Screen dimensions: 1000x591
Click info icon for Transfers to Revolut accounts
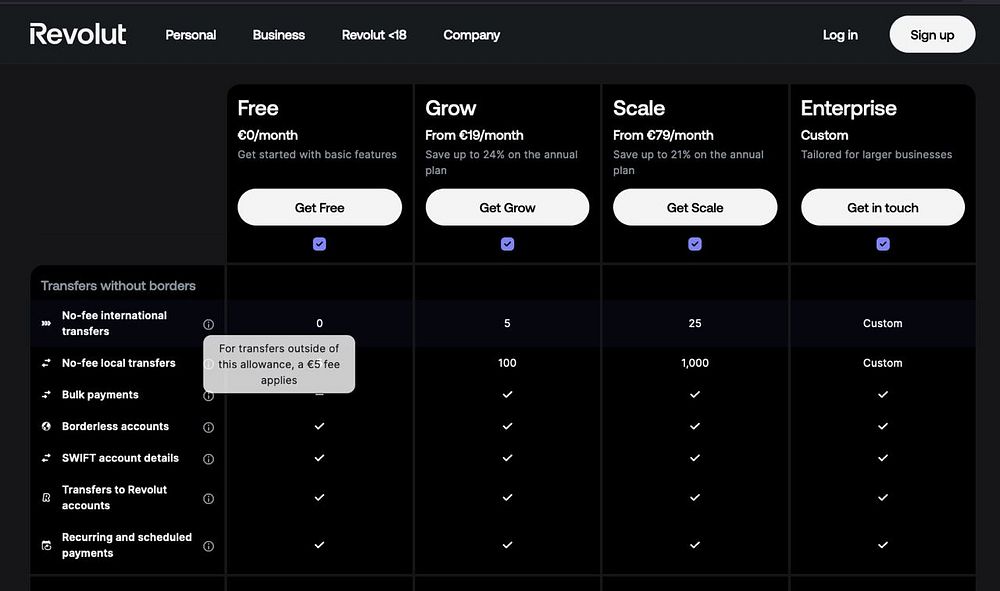[x=208, y=498]
